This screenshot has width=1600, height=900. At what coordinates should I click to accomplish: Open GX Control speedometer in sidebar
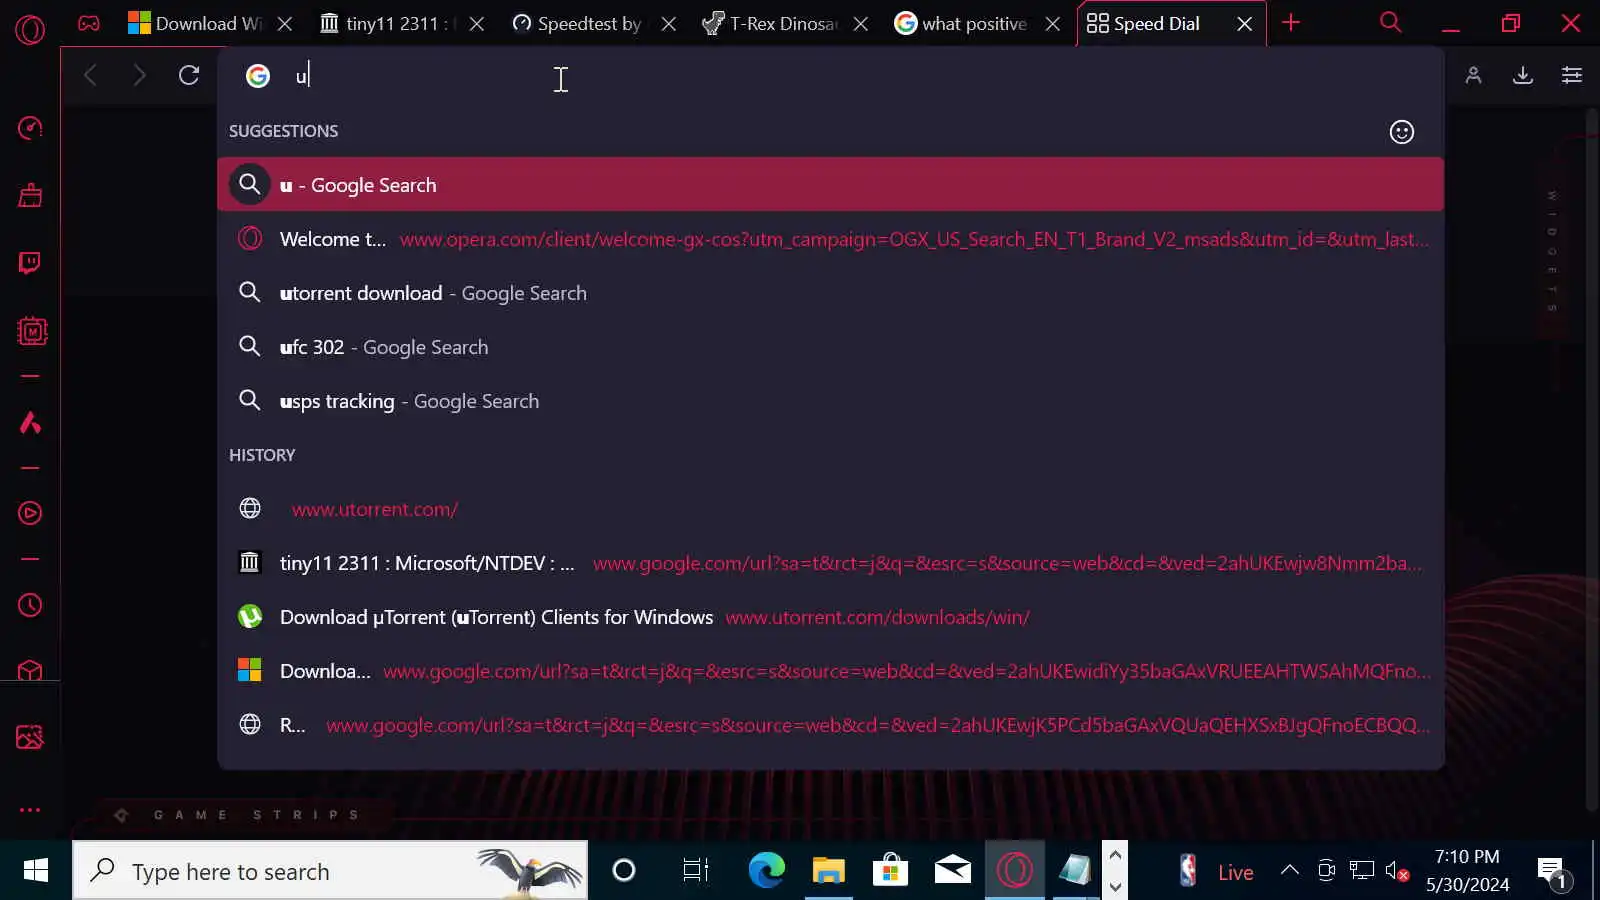[30, 128]
